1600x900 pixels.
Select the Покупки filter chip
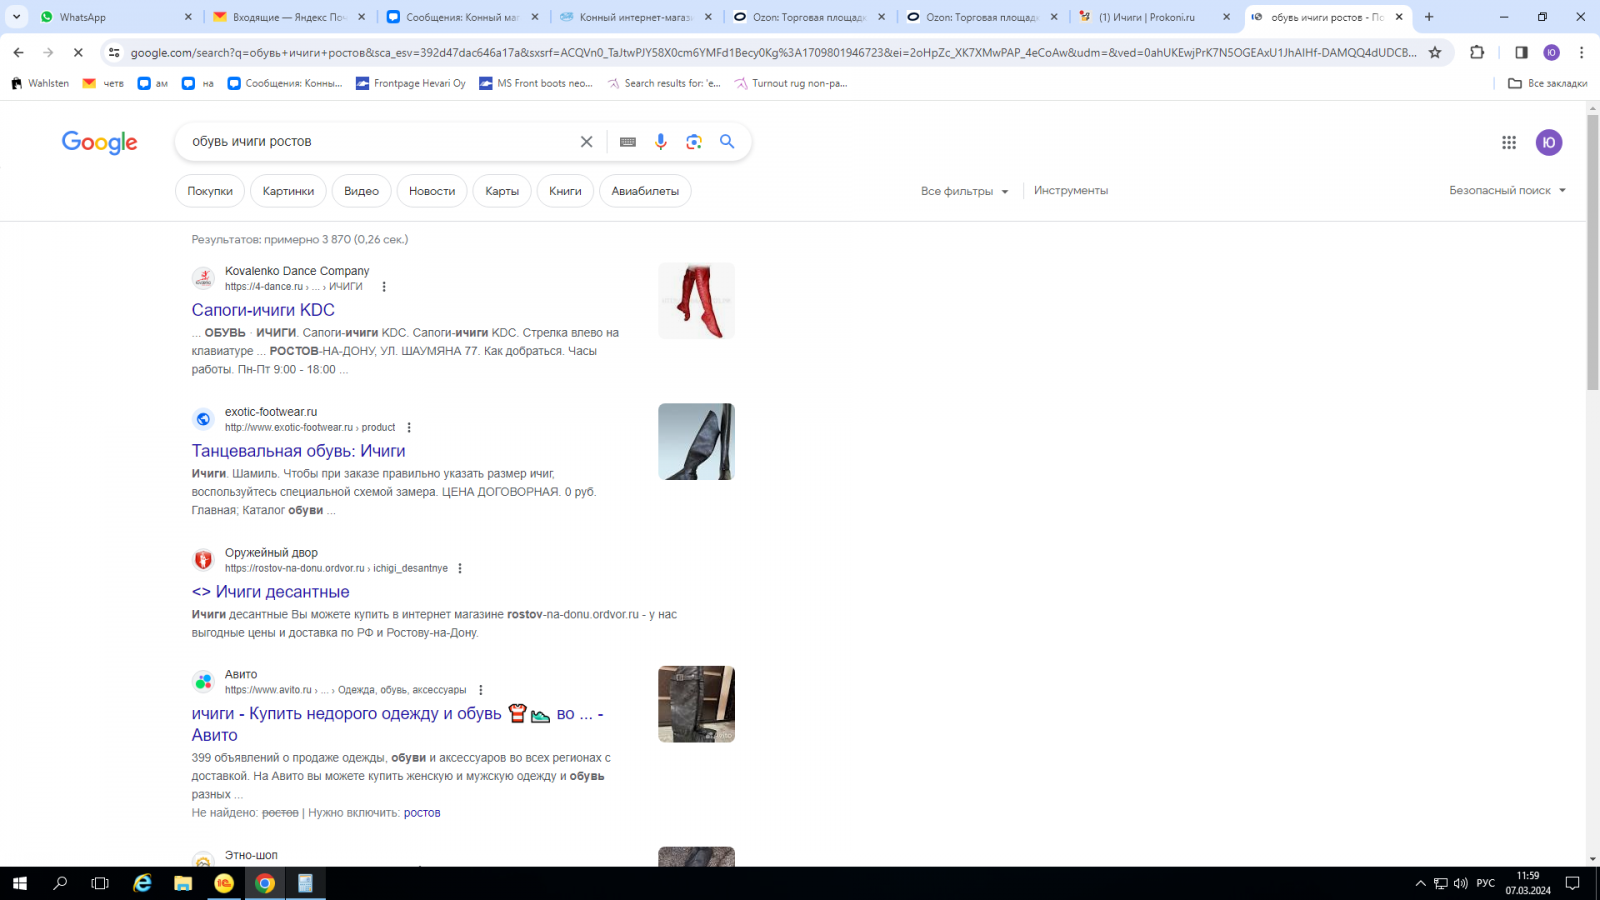click(x=210, y=191)
